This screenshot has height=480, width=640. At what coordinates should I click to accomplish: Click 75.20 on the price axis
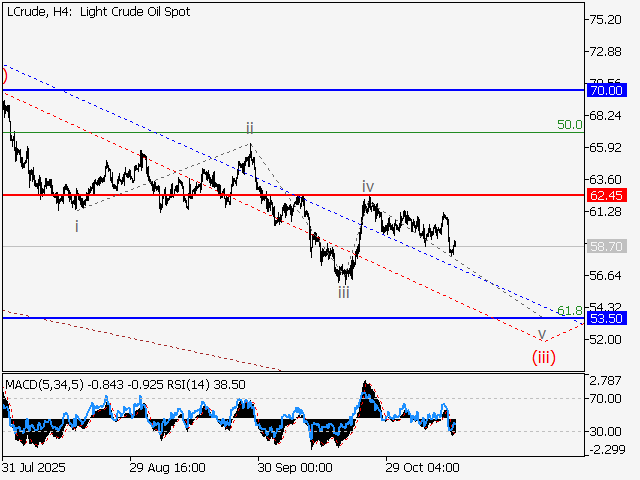607,19
